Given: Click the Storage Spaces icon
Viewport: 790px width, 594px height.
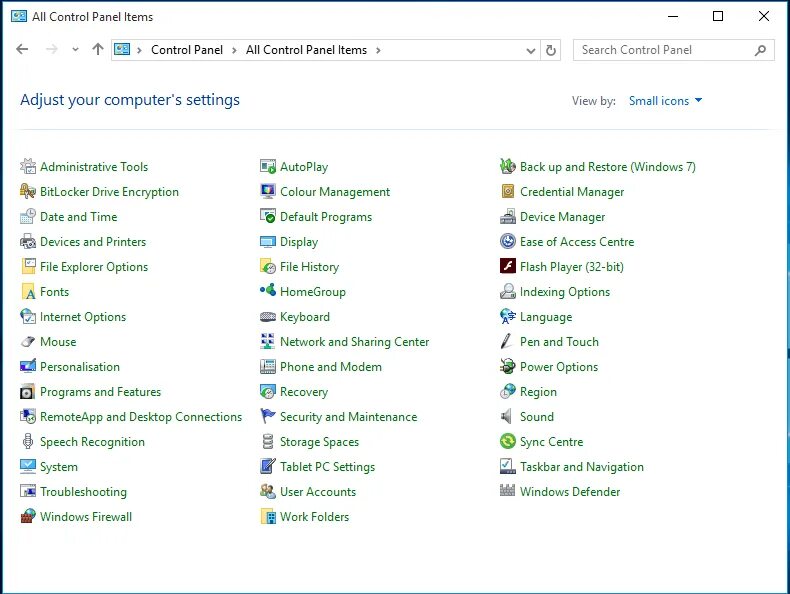Looking at the screenshot, I should (x=268, y=442).
